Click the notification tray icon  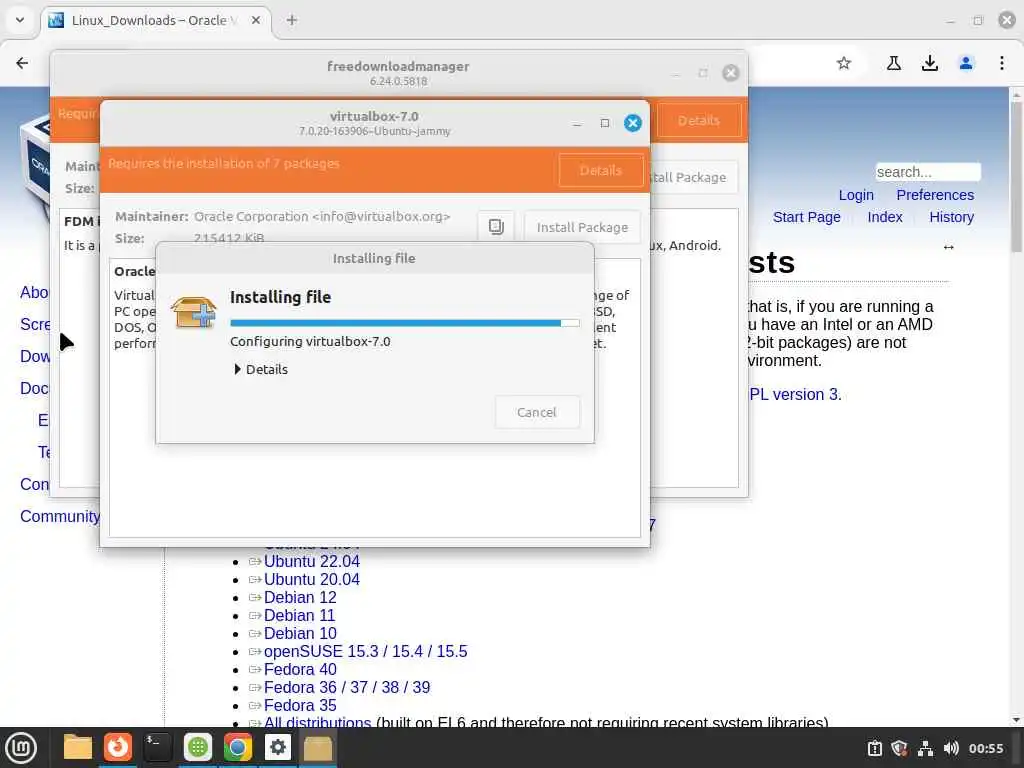click(x=874, y=748)
